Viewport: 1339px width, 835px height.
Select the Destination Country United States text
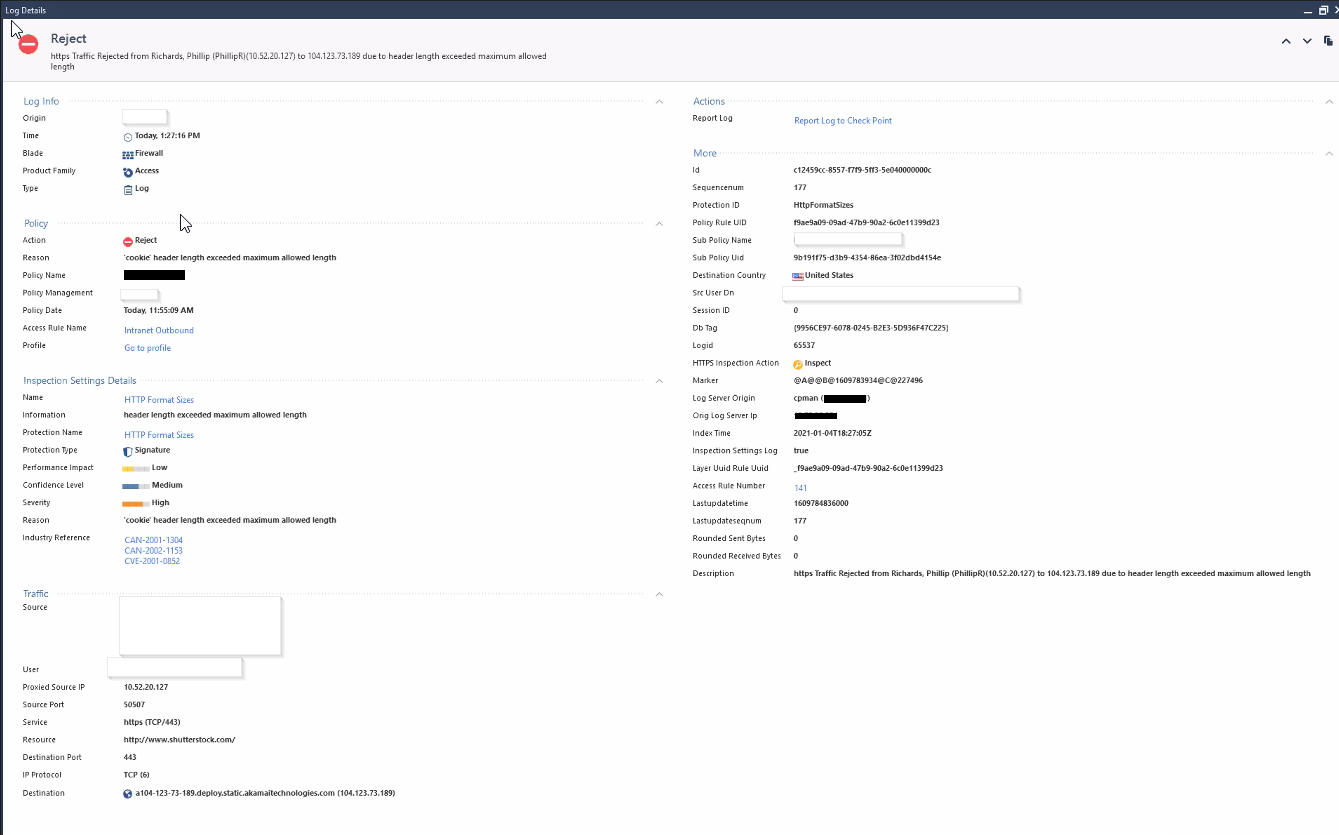click(829, 276)
